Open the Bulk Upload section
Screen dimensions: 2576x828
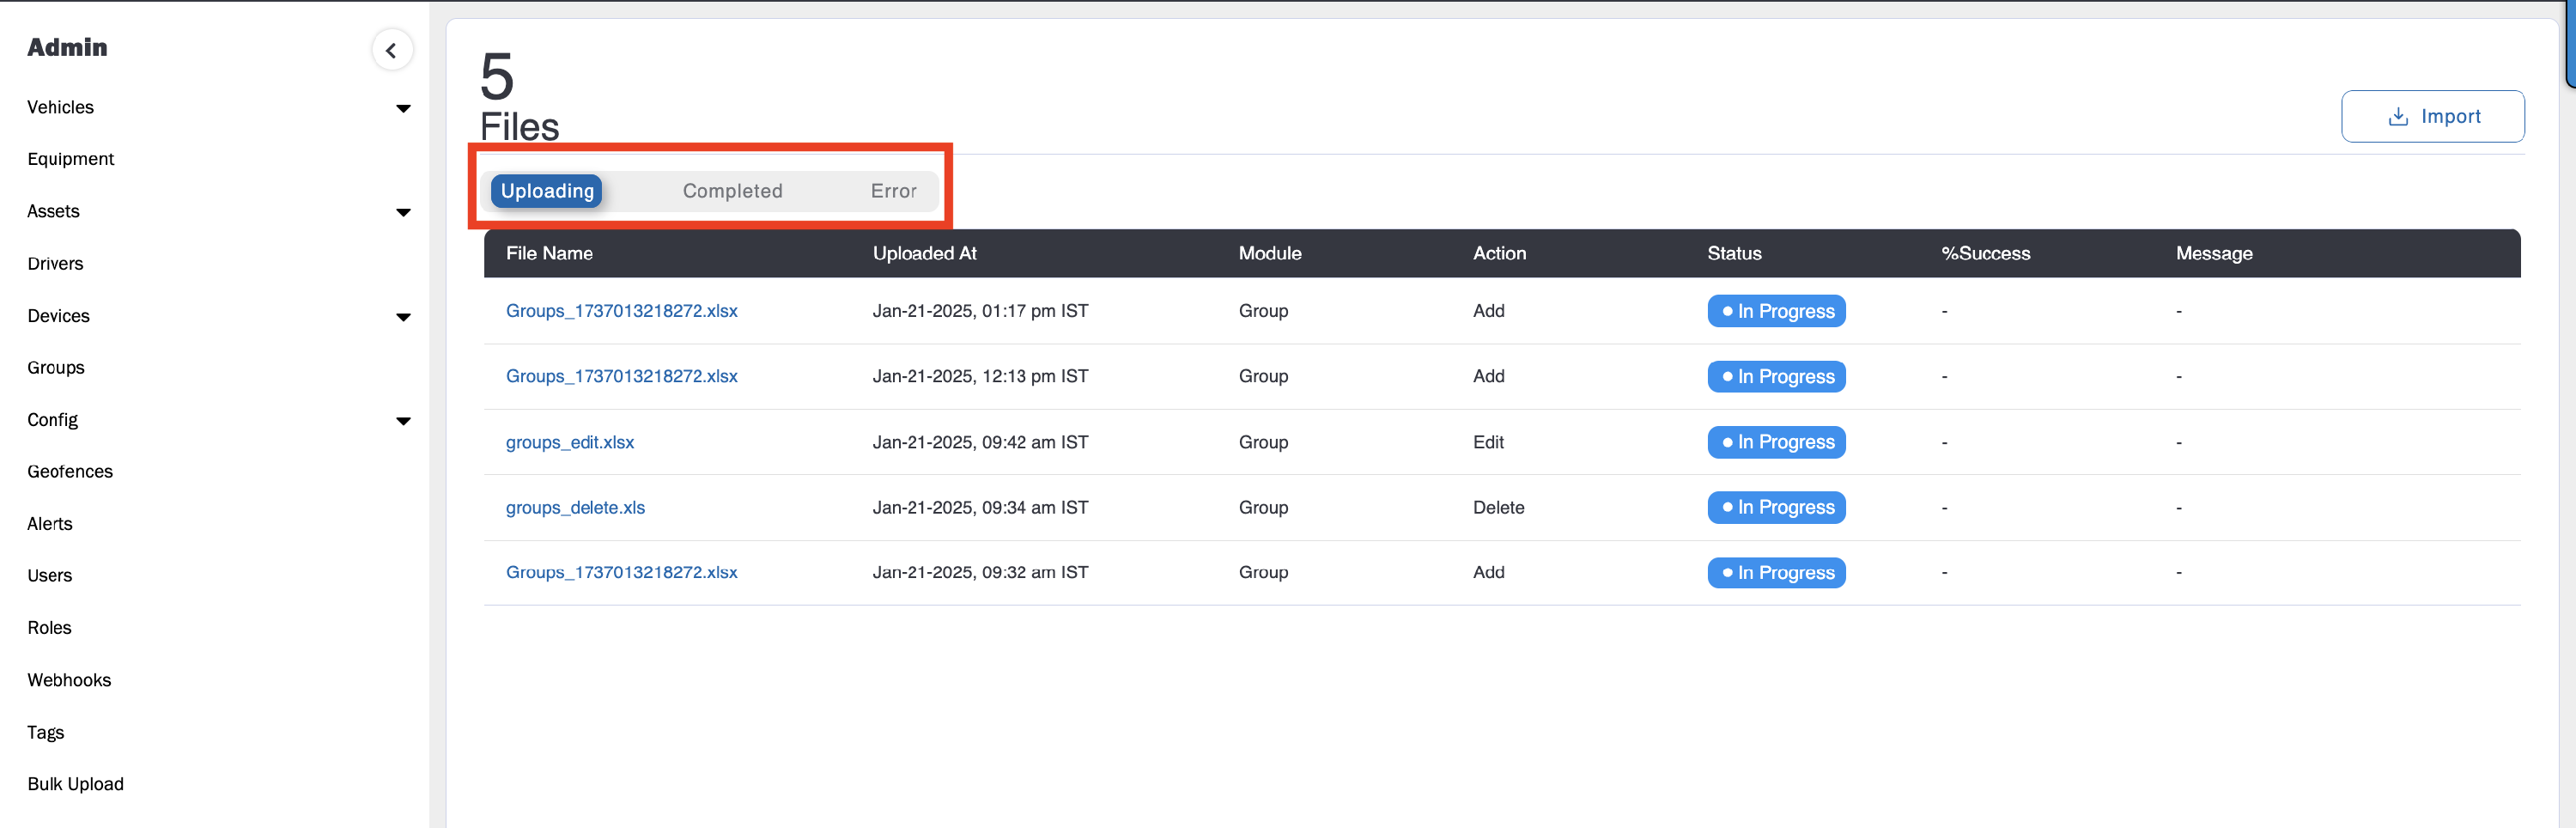point(75,784)
